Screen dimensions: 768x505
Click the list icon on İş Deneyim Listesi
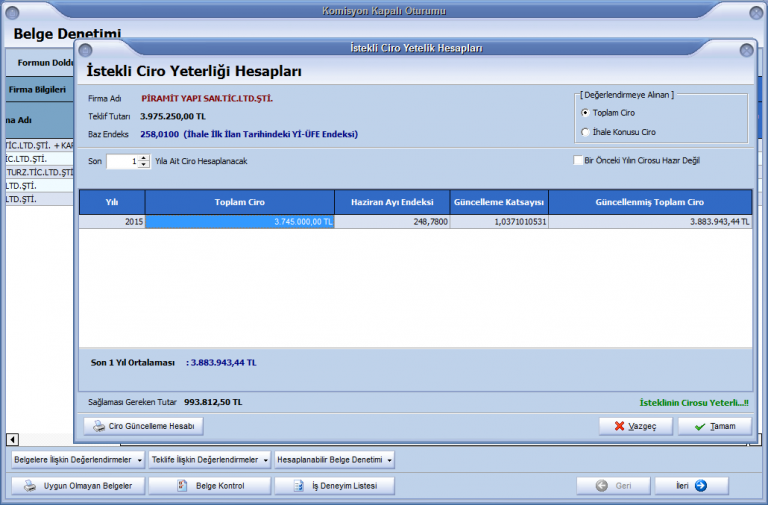point(295,486)
